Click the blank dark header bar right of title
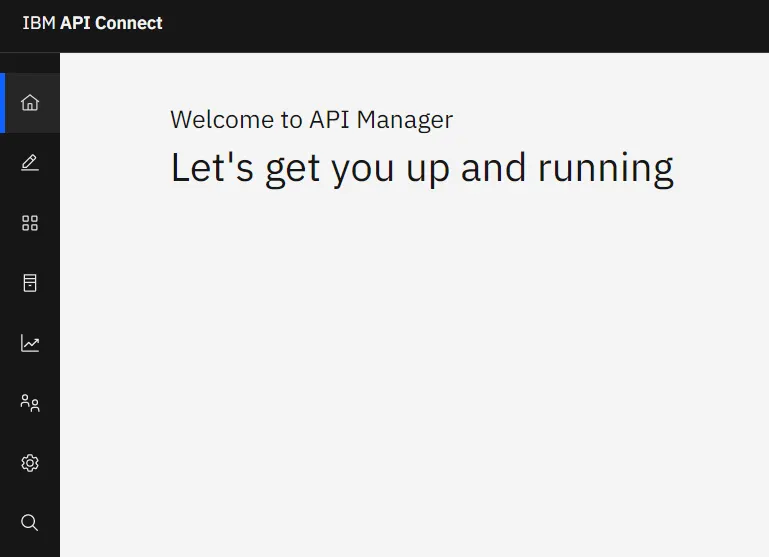 coord(466,26)
